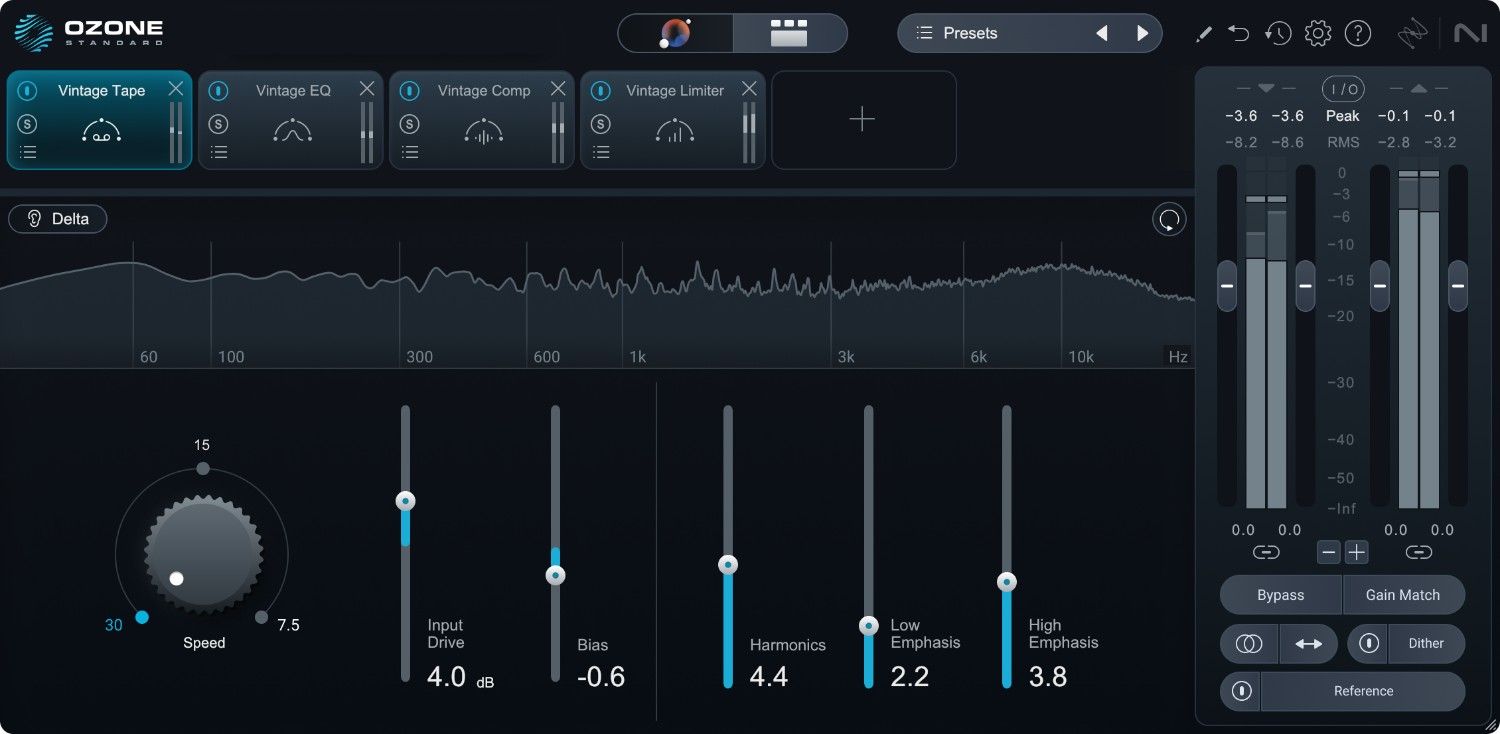Select the Vintage Comp module tab
The image size is (1500, 734).
(x=483, y=91)
